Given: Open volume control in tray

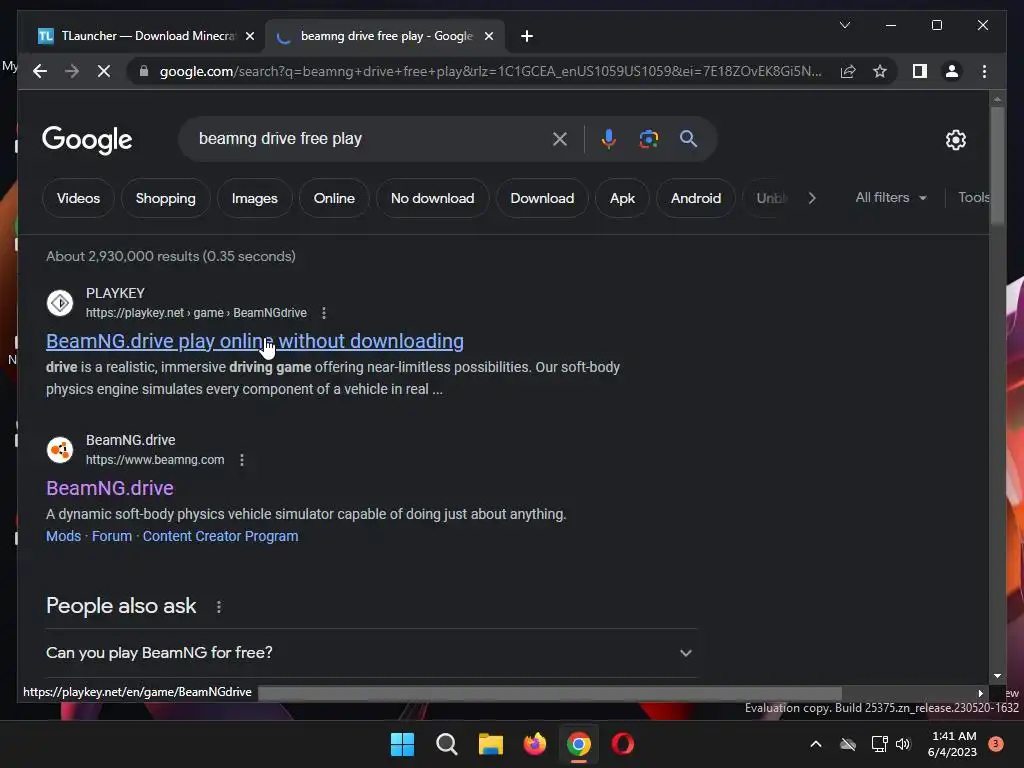Looking at the screenshot, I should (903, 744).
